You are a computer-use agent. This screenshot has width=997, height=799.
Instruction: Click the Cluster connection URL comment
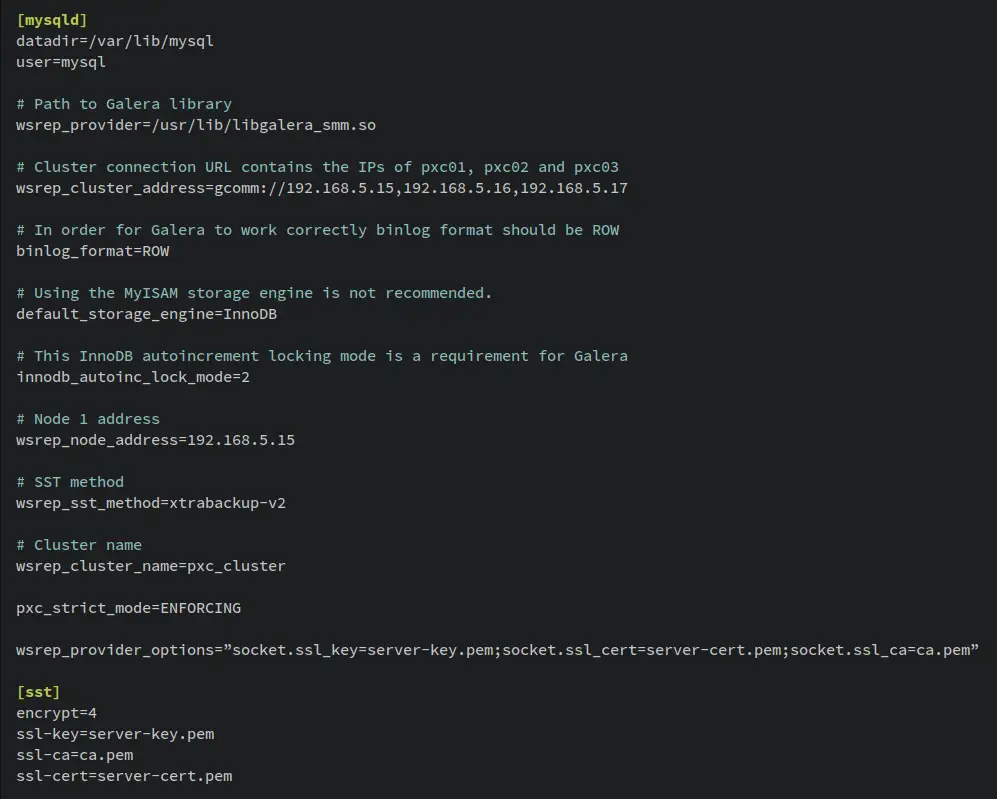click(x=317, y=167)
